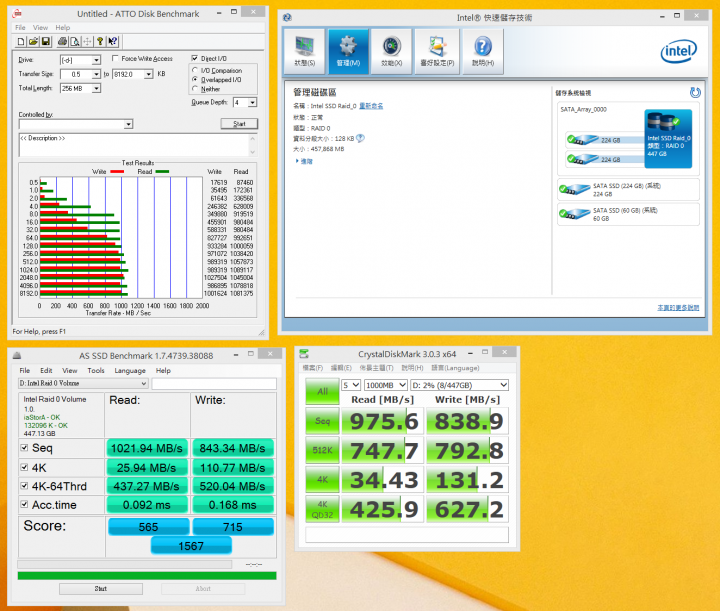Open the 說明(H) help icon in Intel RST
This screenshot has height=611, width=720.
tap(483, 51)
